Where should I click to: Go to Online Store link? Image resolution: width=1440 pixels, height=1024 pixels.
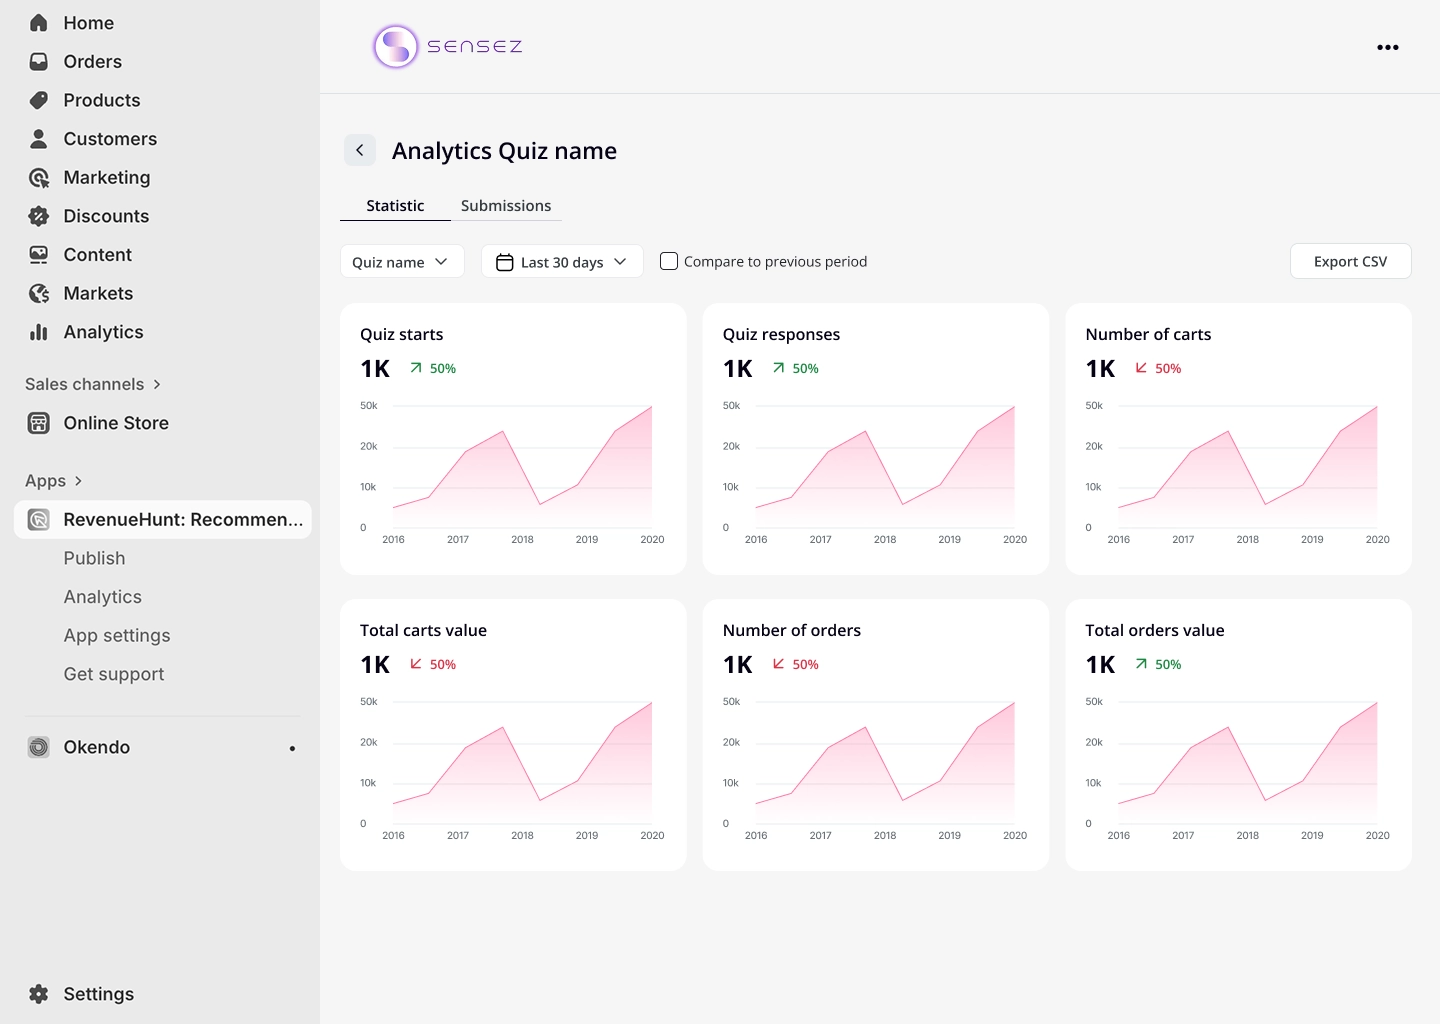[x=116, y=423]
